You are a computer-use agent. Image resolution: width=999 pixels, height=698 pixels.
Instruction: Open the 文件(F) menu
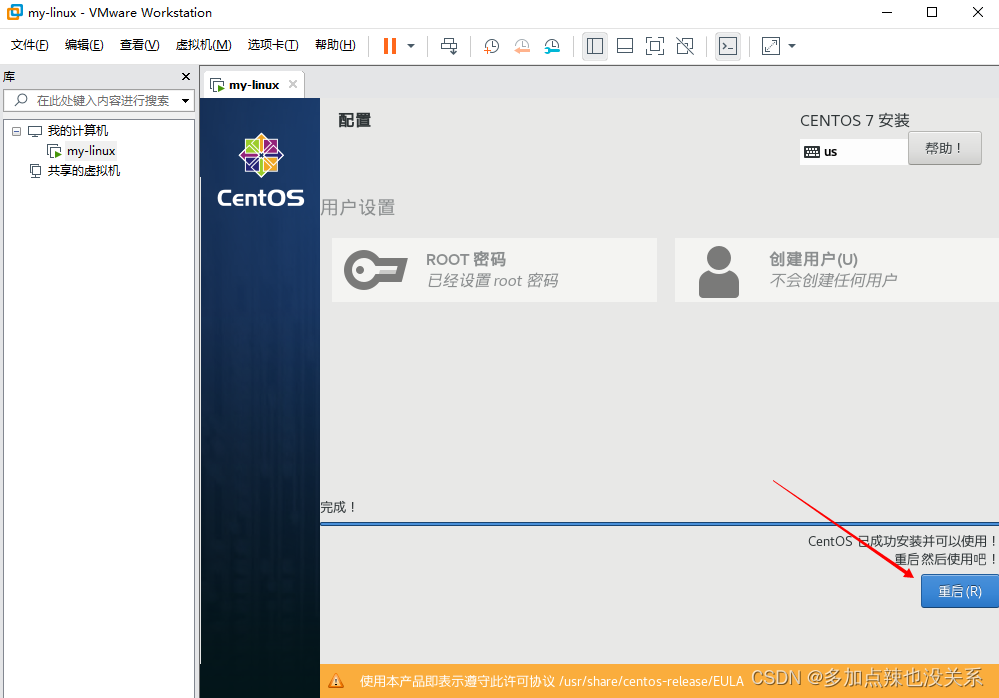click(30, 45)
